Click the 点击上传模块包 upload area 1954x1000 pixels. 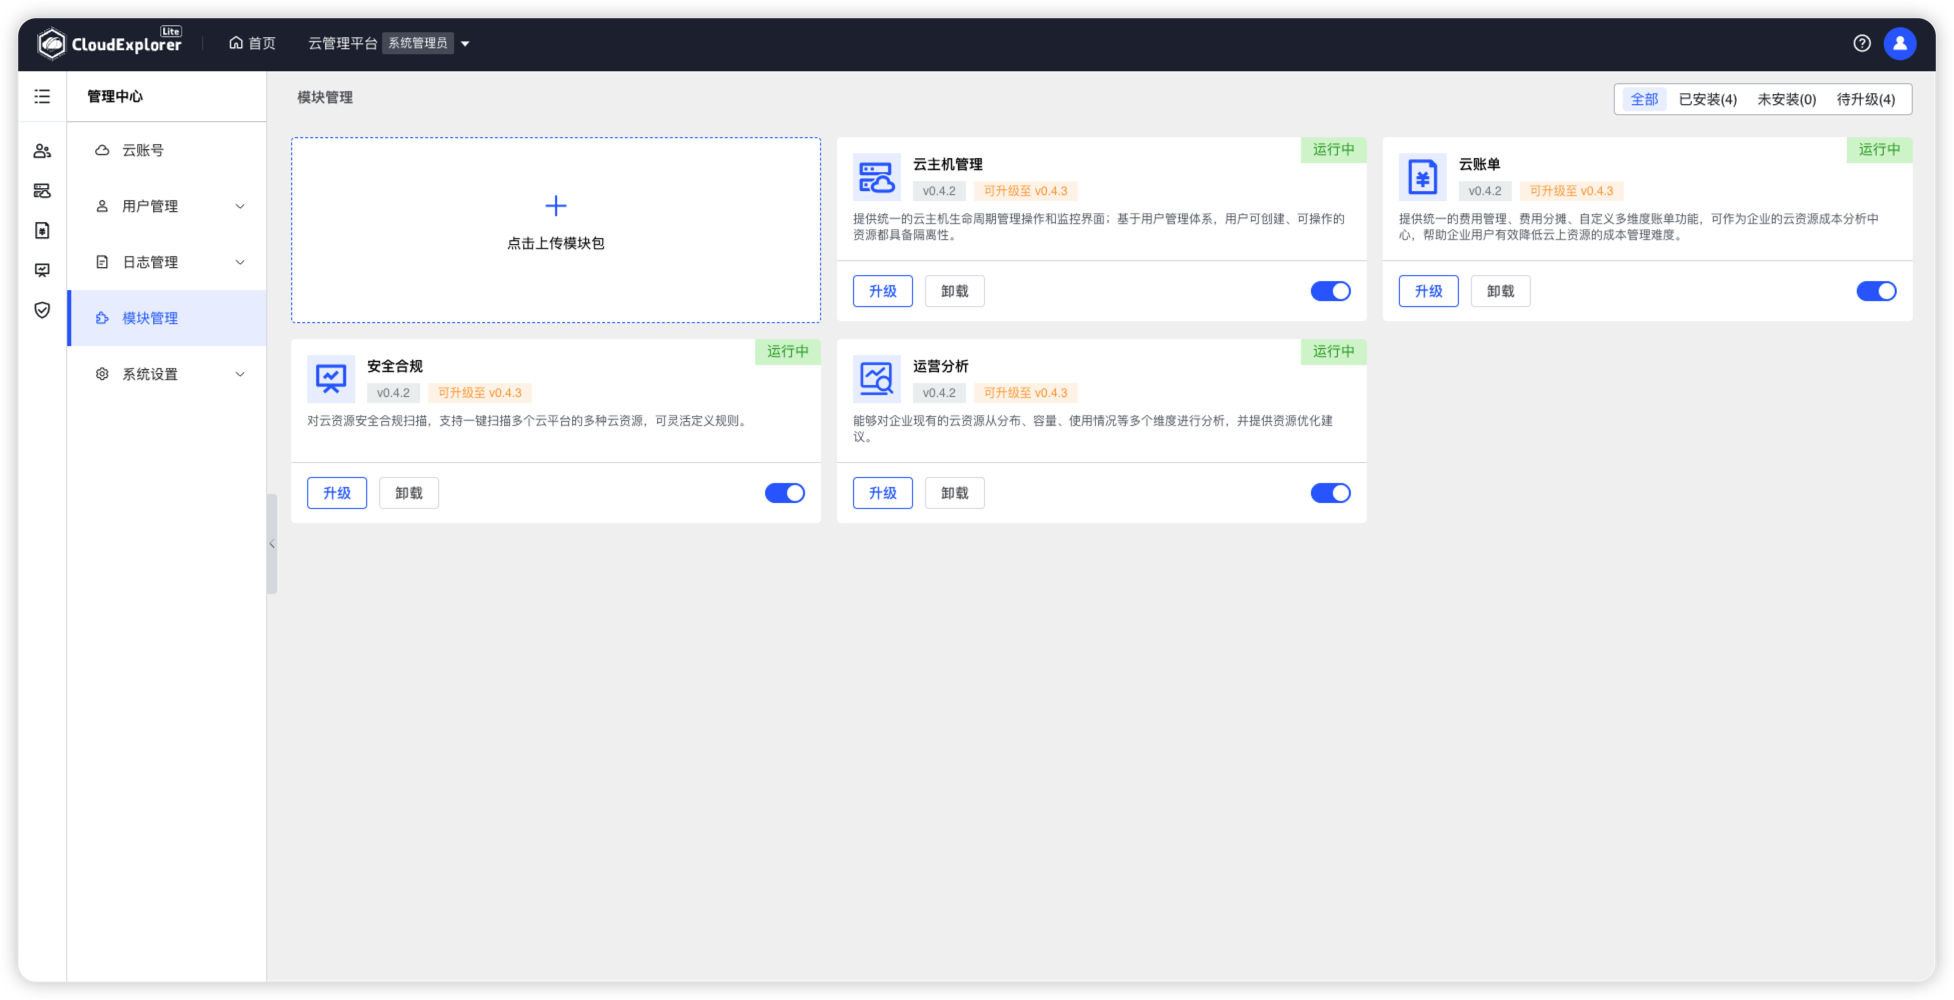coord(555,229)
